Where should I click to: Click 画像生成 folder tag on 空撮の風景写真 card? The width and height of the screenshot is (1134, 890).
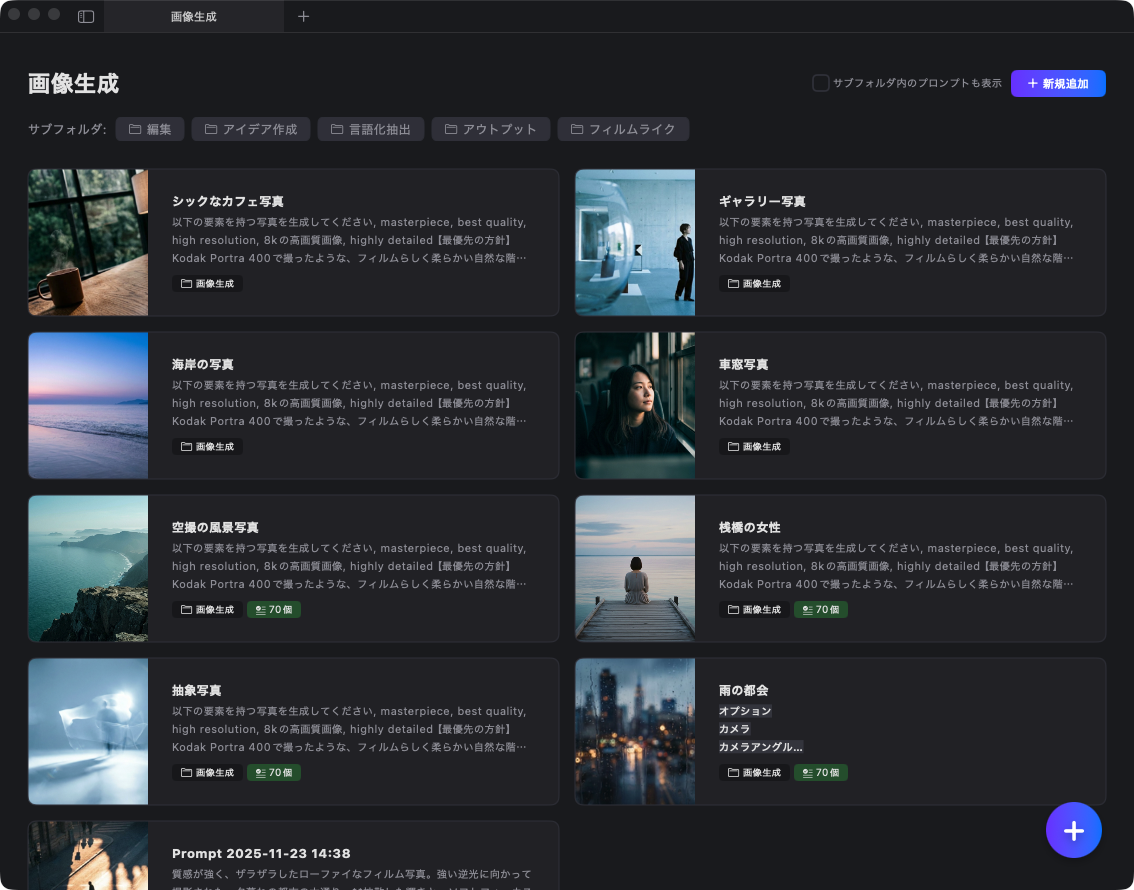208,610
